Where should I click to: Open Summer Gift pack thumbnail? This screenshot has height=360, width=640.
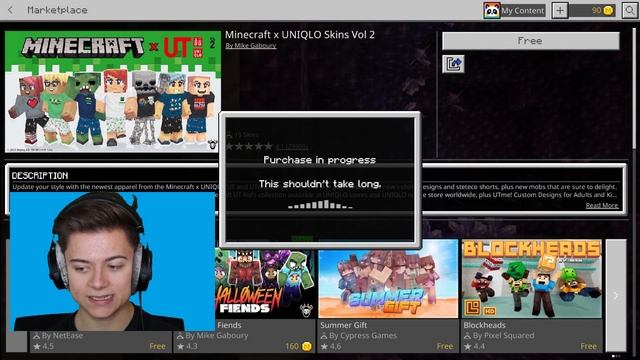(388, 279)
